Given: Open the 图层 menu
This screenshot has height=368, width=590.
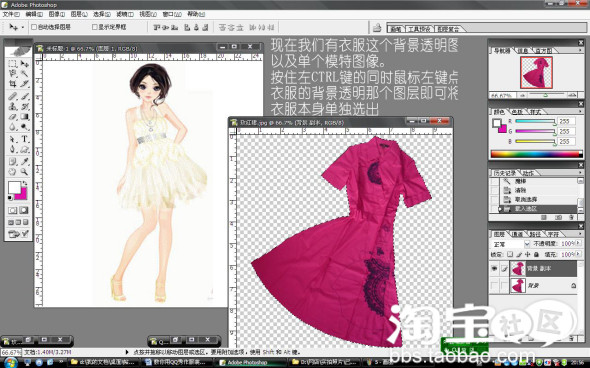Looking at the screenshot, I should pos(79,14).
